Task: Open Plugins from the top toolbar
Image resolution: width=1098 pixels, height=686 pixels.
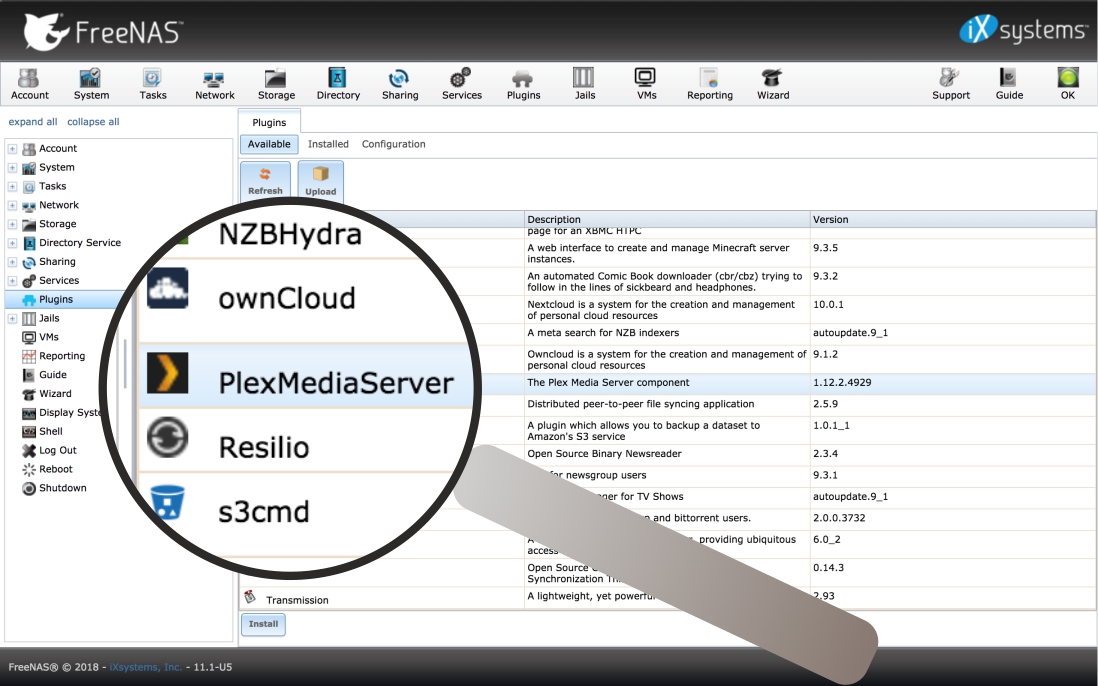Action: [x=523, y=84]
